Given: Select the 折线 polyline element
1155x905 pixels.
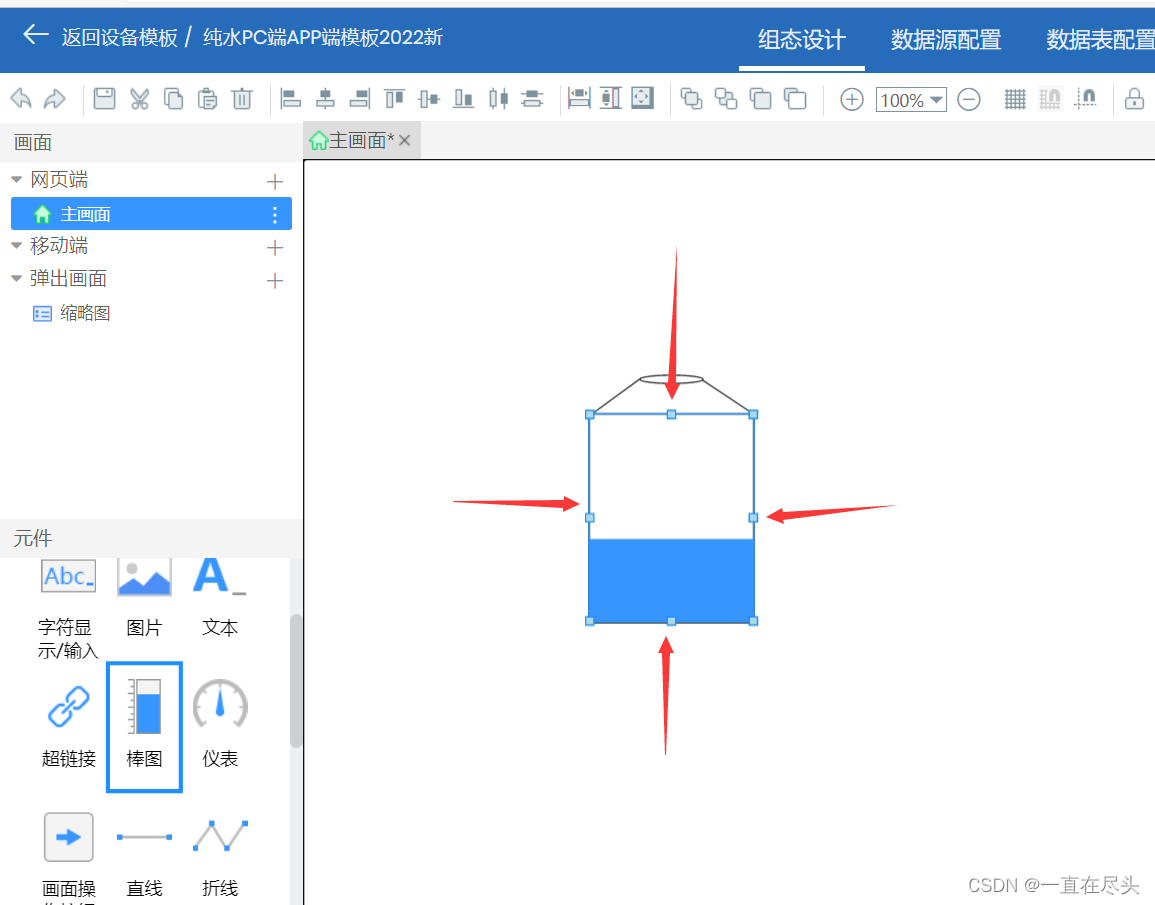Looking at the screenshot, I should [x=220, y=836].
